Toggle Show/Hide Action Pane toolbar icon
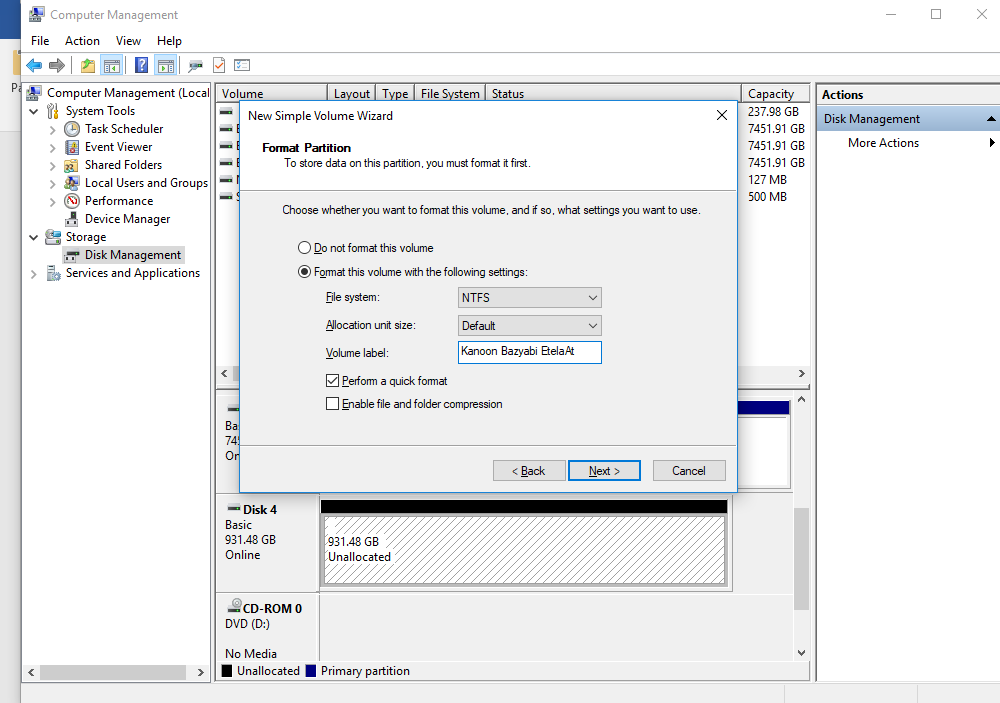 click(165, 66)
